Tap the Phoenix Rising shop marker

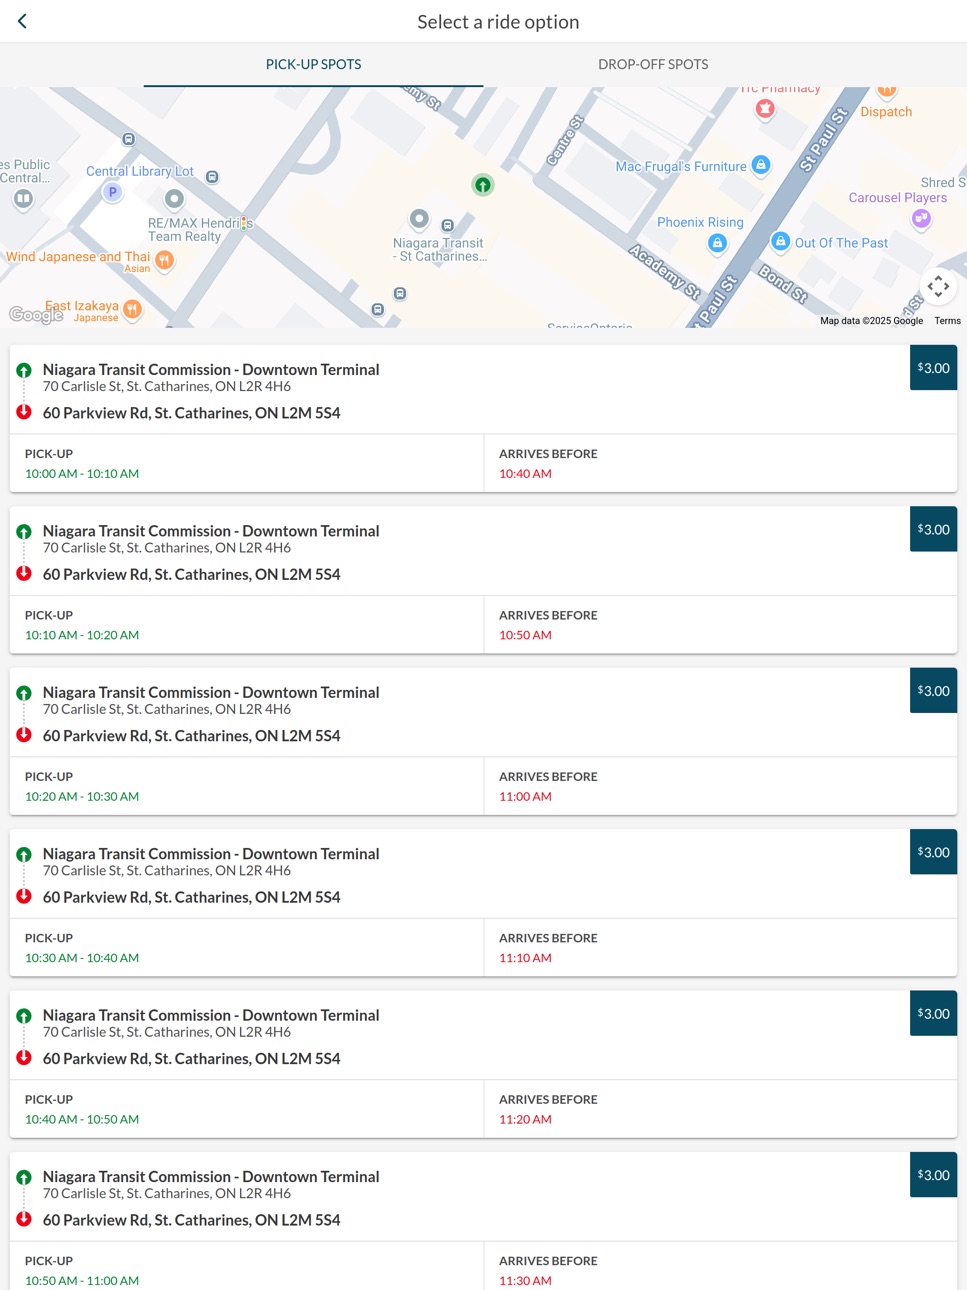pyautogui.click(x=717, y=243)
